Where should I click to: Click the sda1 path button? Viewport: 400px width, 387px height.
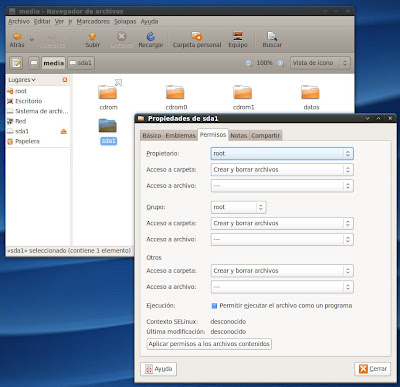81,63
